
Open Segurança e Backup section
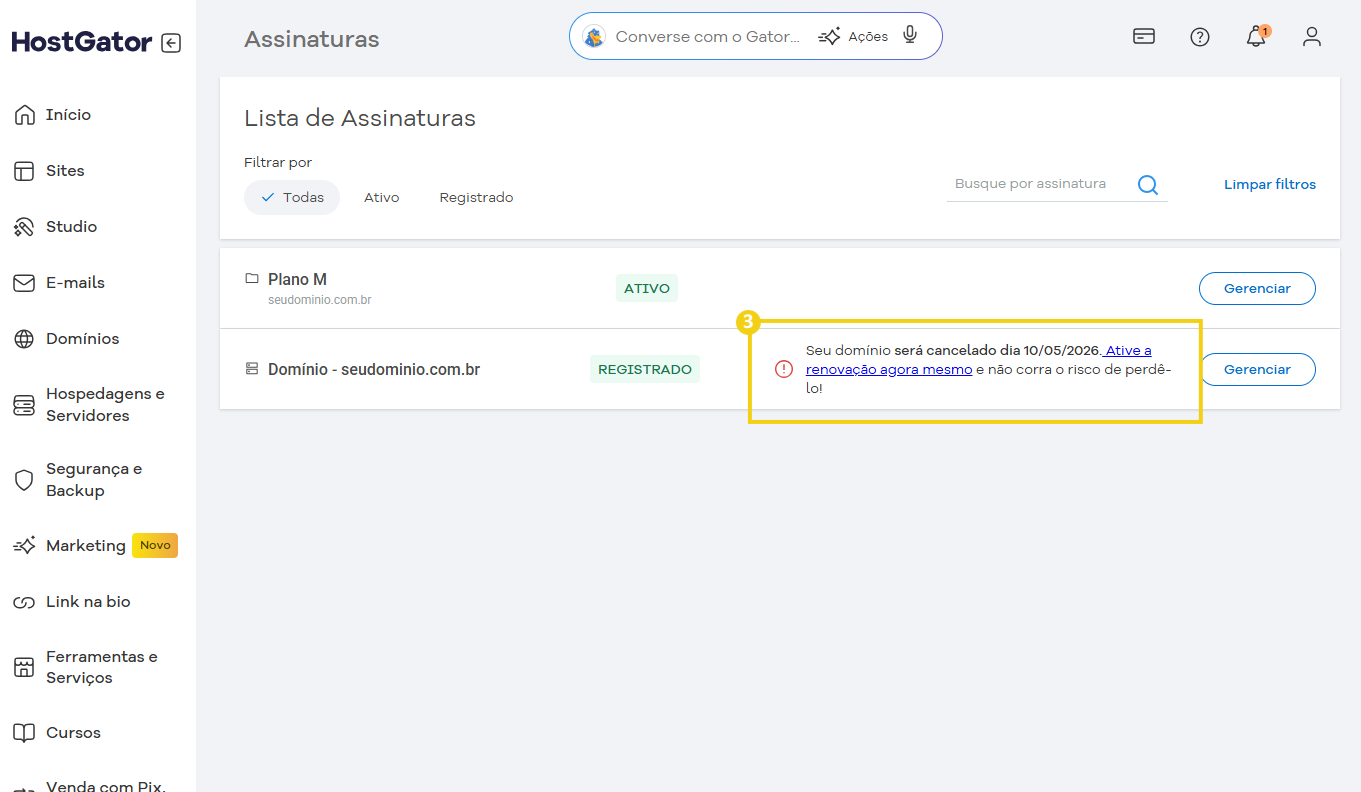(93, 480)
